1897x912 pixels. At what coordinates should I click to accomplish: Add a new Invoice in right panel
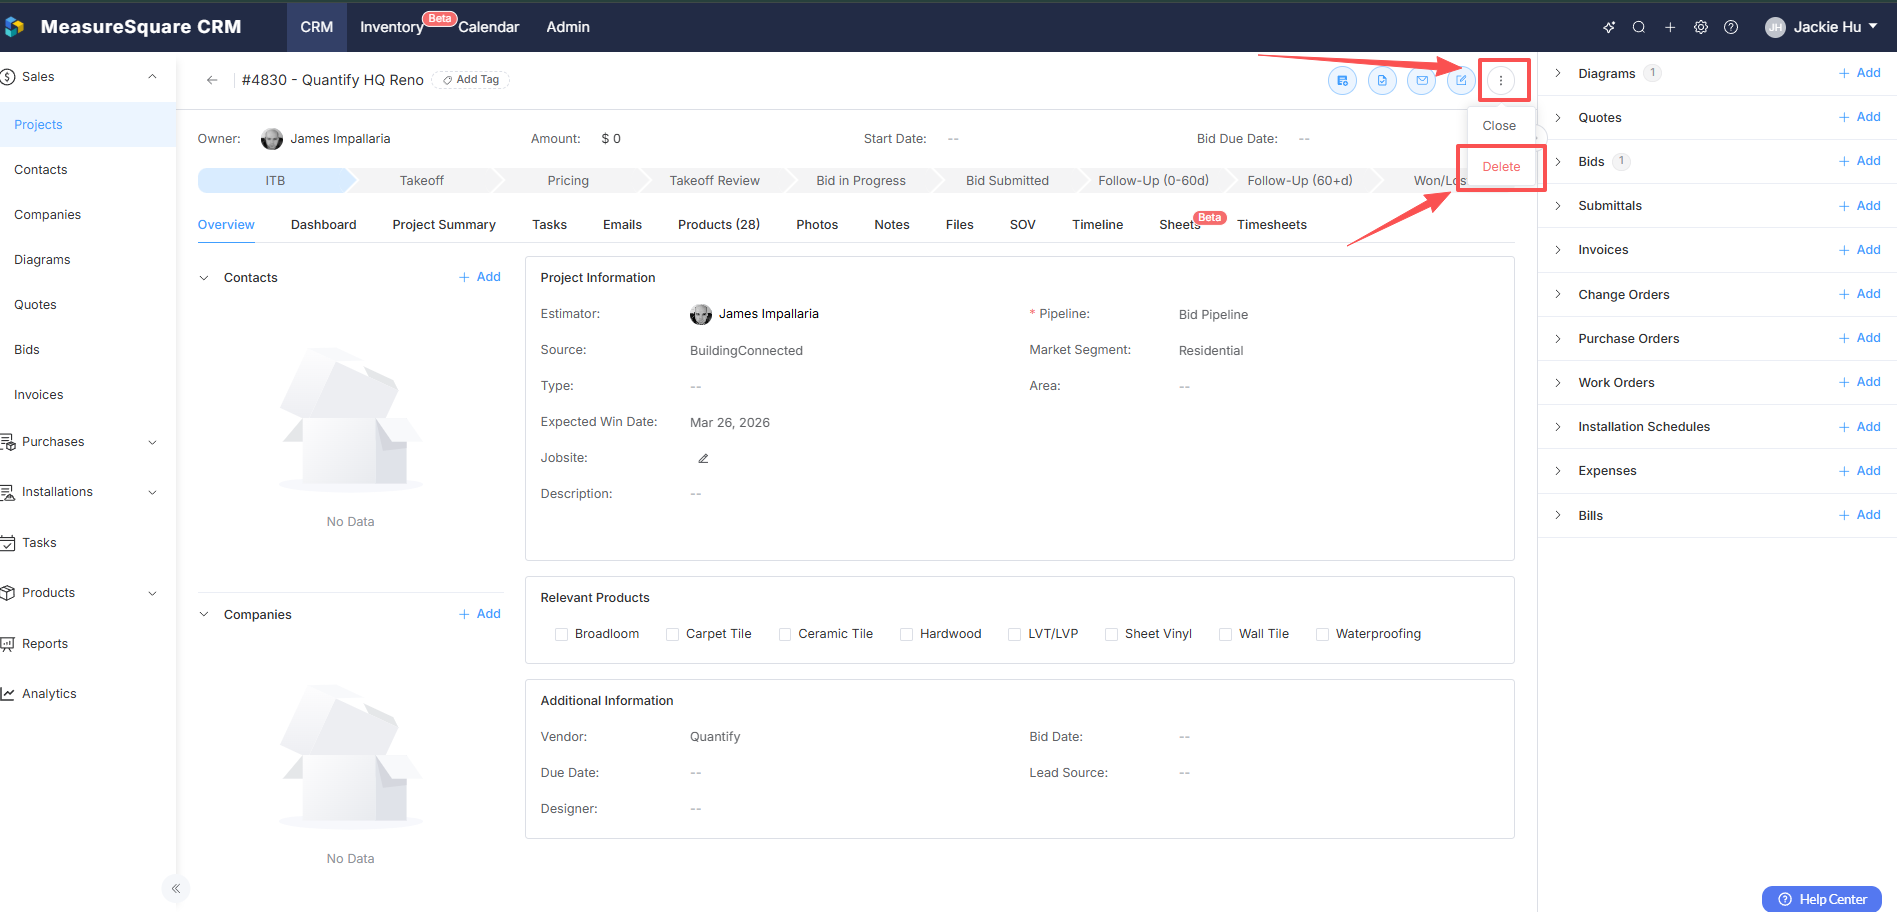click(x=1860, y=250)
